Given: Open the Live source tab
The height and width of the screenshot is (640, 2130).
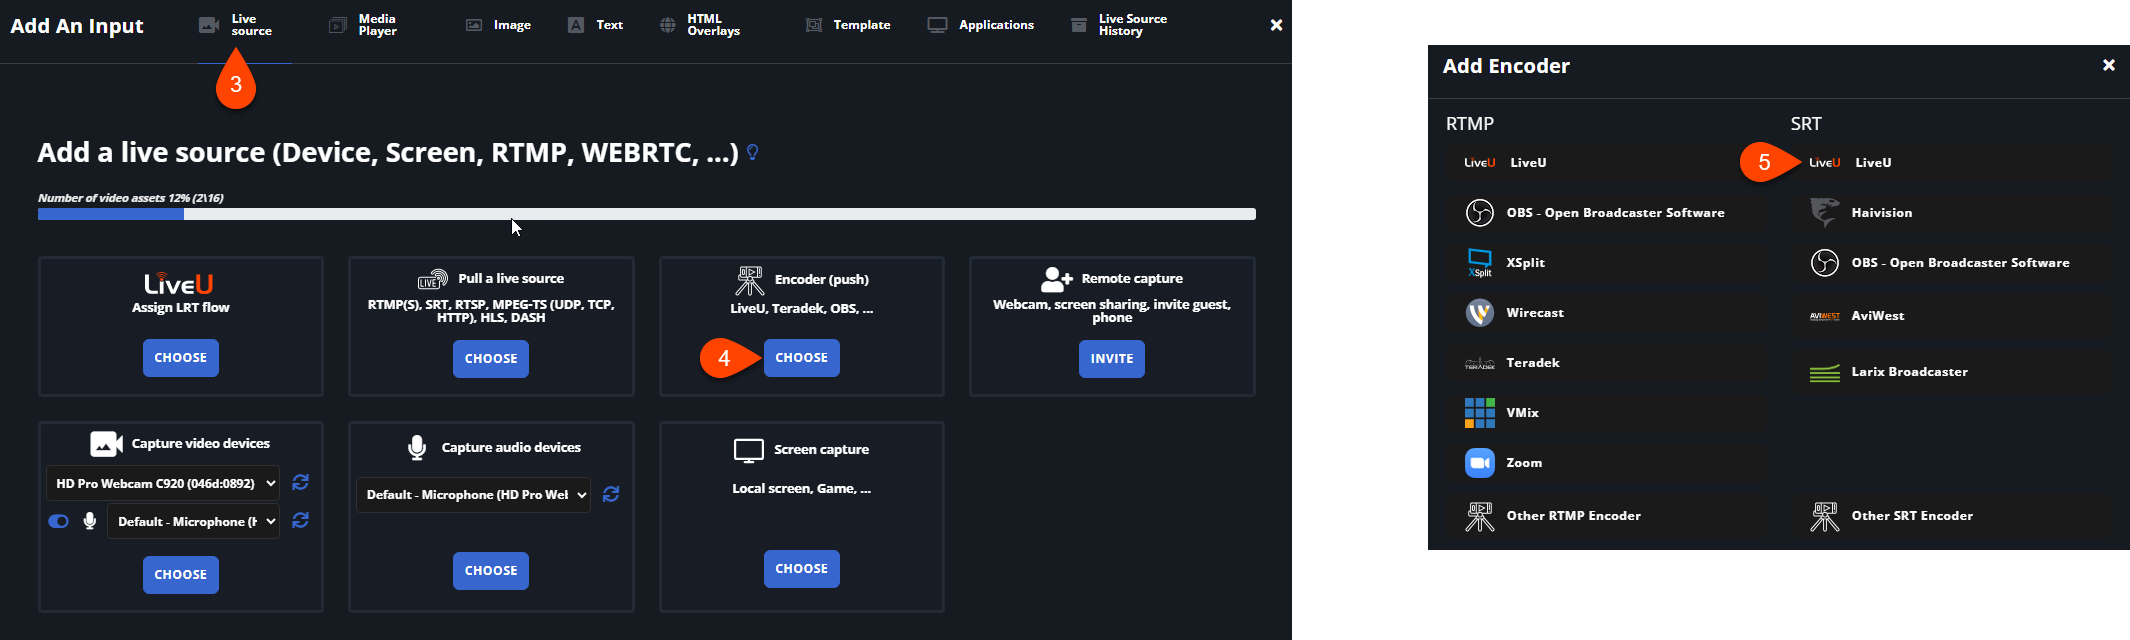Looking at the screenshot, I should pyautogui.click(x=236, y=25).
